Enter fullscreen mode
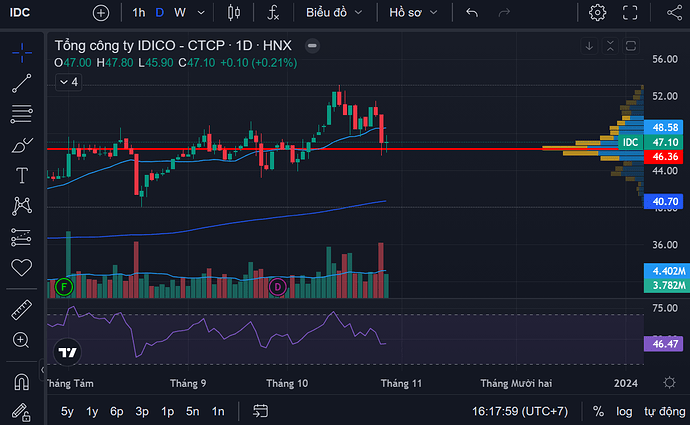This screenshot has height=425, width=690. [x=630, y=13]
